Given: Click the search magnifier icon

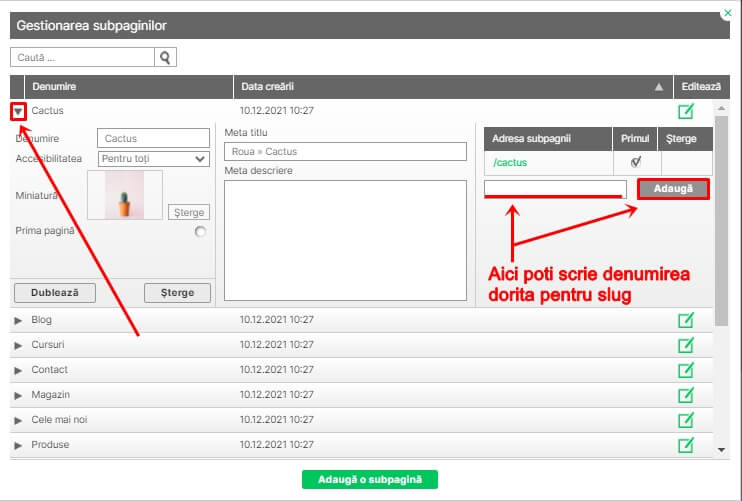Looking at the screenshot, I should click(166, 58).
